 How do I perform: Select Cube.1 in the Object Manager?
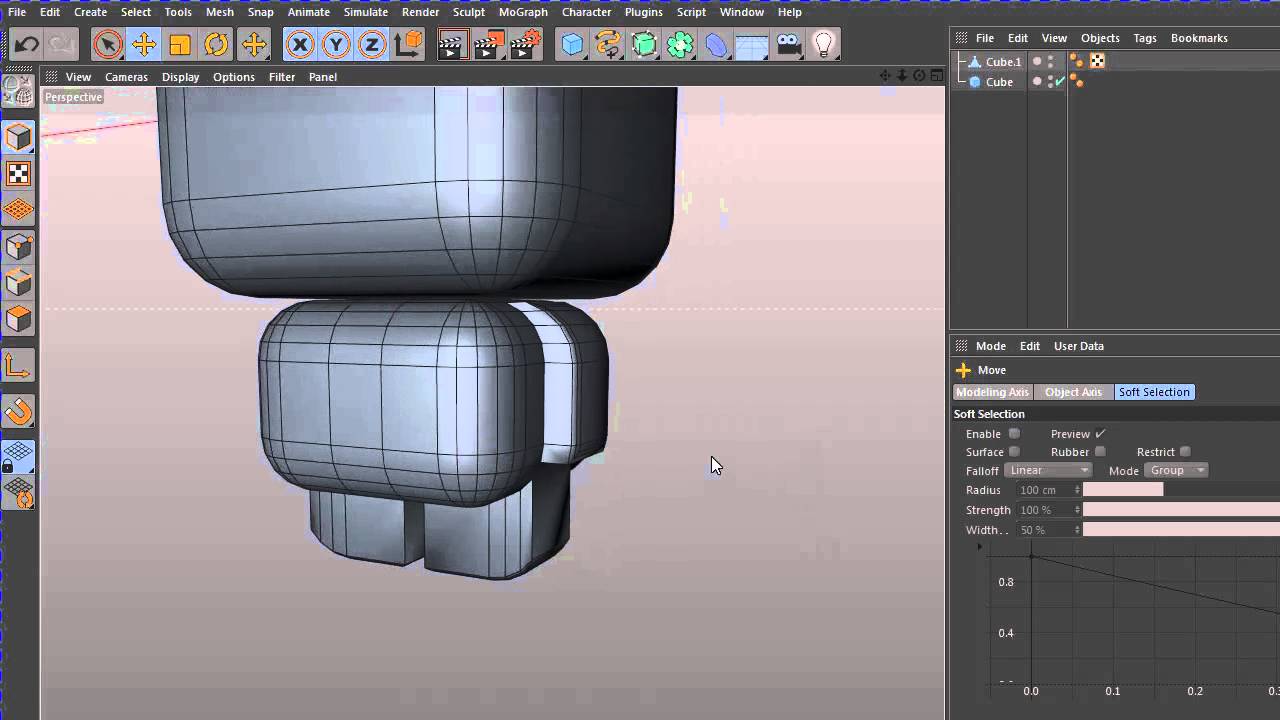[1003, 62]
